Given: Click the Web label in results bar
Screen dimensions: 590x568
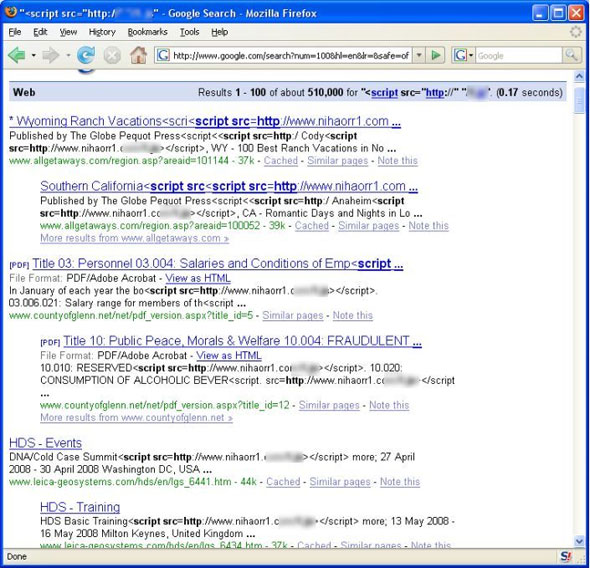Looking at the screenshot, I should pos(24,93).
